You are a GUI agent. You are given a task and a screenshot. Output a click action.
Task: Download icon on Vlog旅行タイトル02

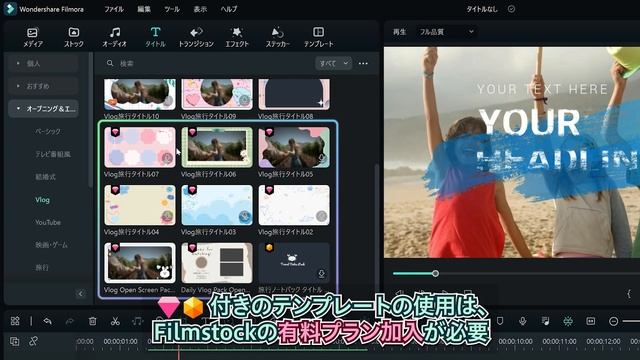[x=322, y=216]
